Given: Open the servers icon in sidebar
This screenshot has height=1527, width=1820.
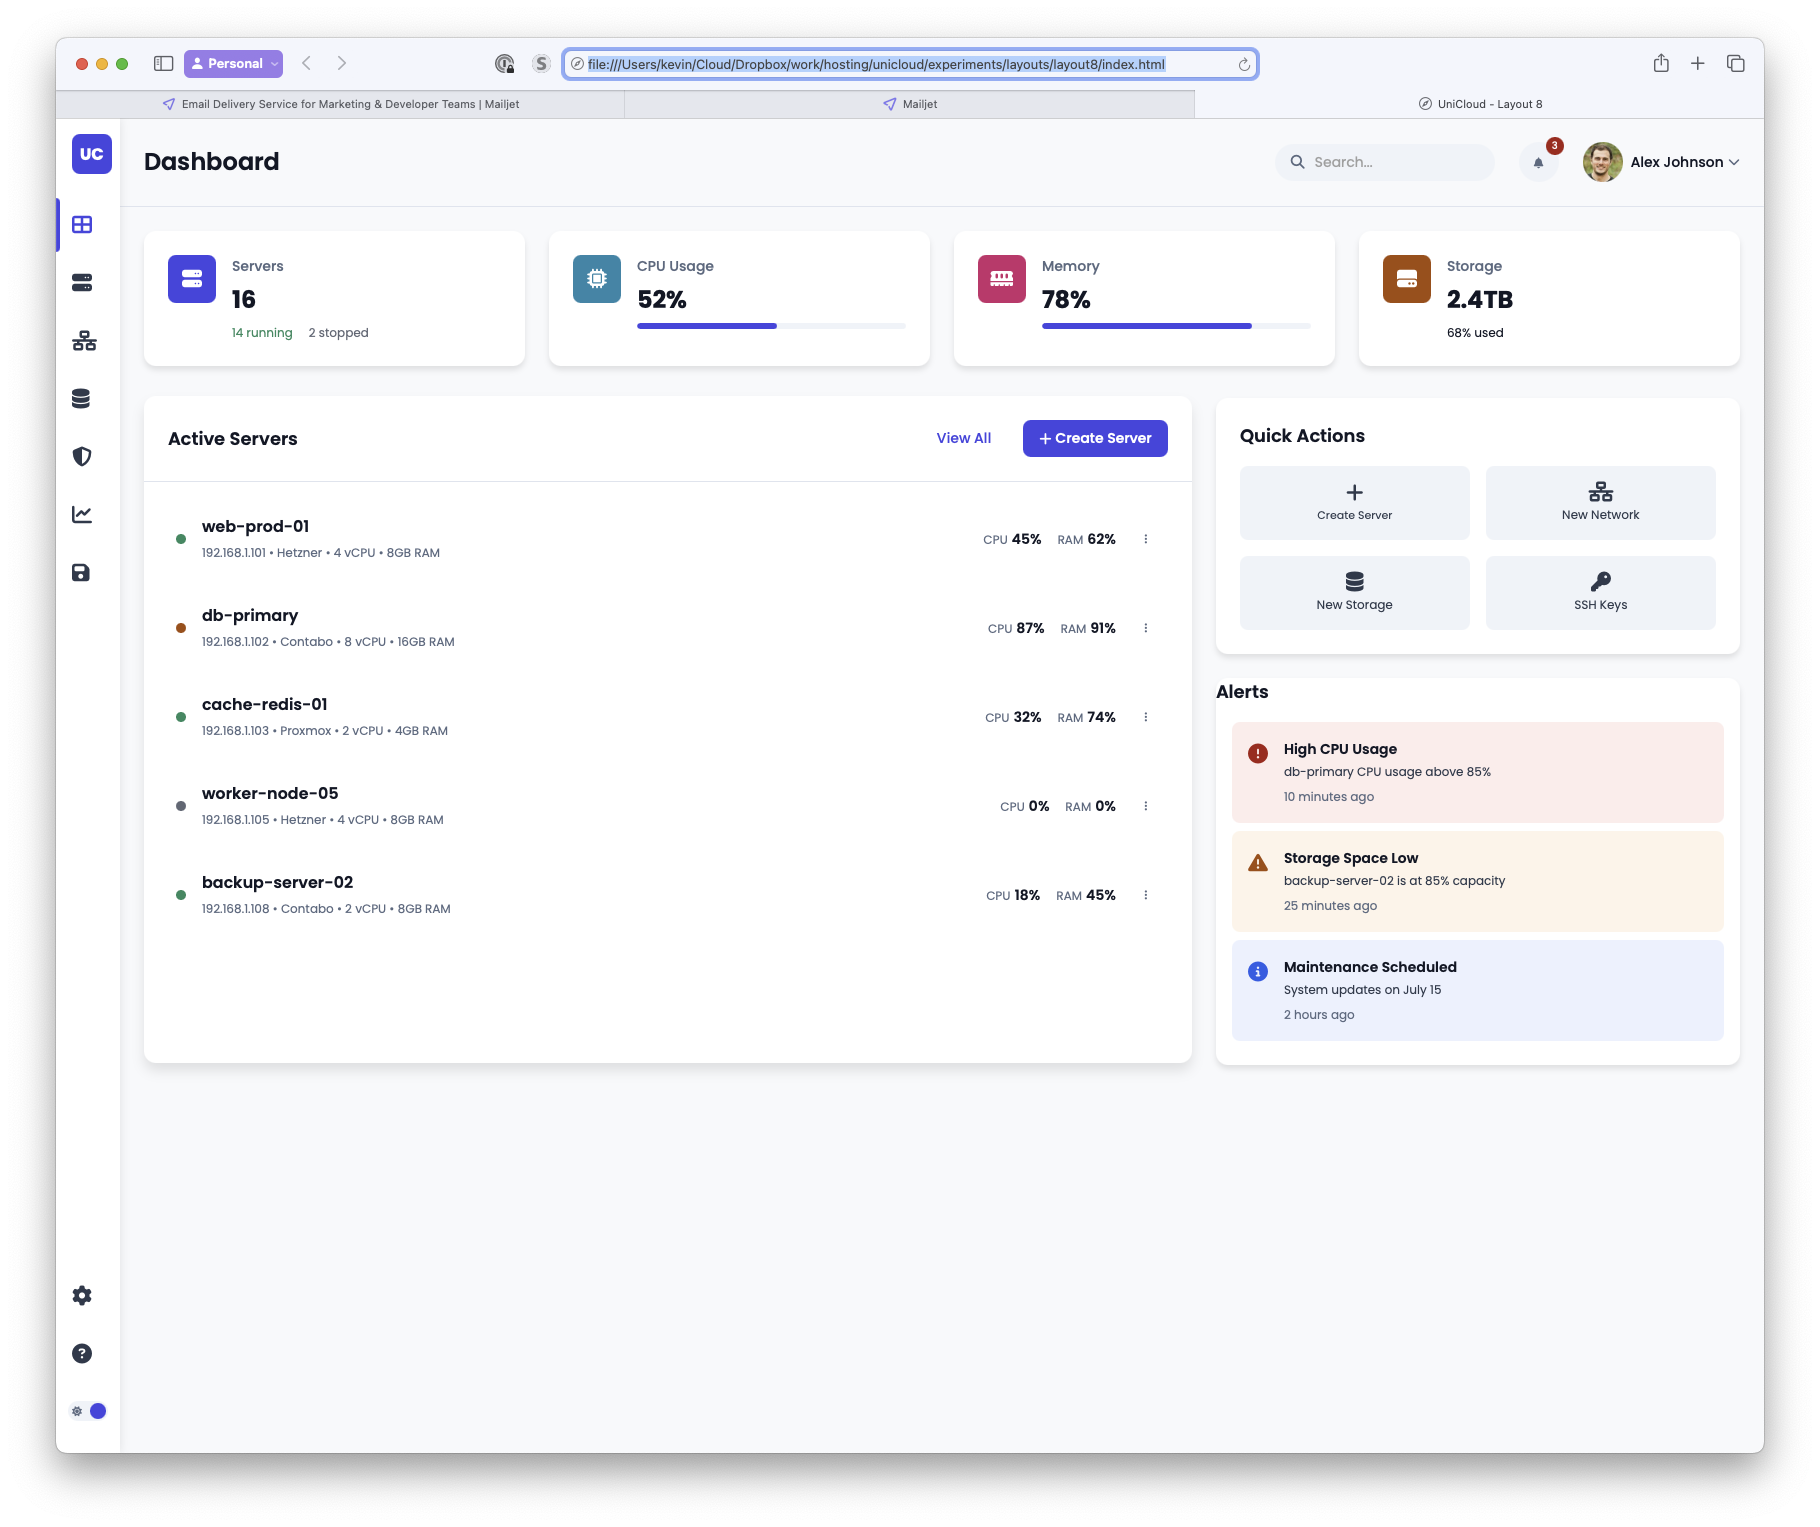Looking at the screenshot, I should tap(82, 283).
